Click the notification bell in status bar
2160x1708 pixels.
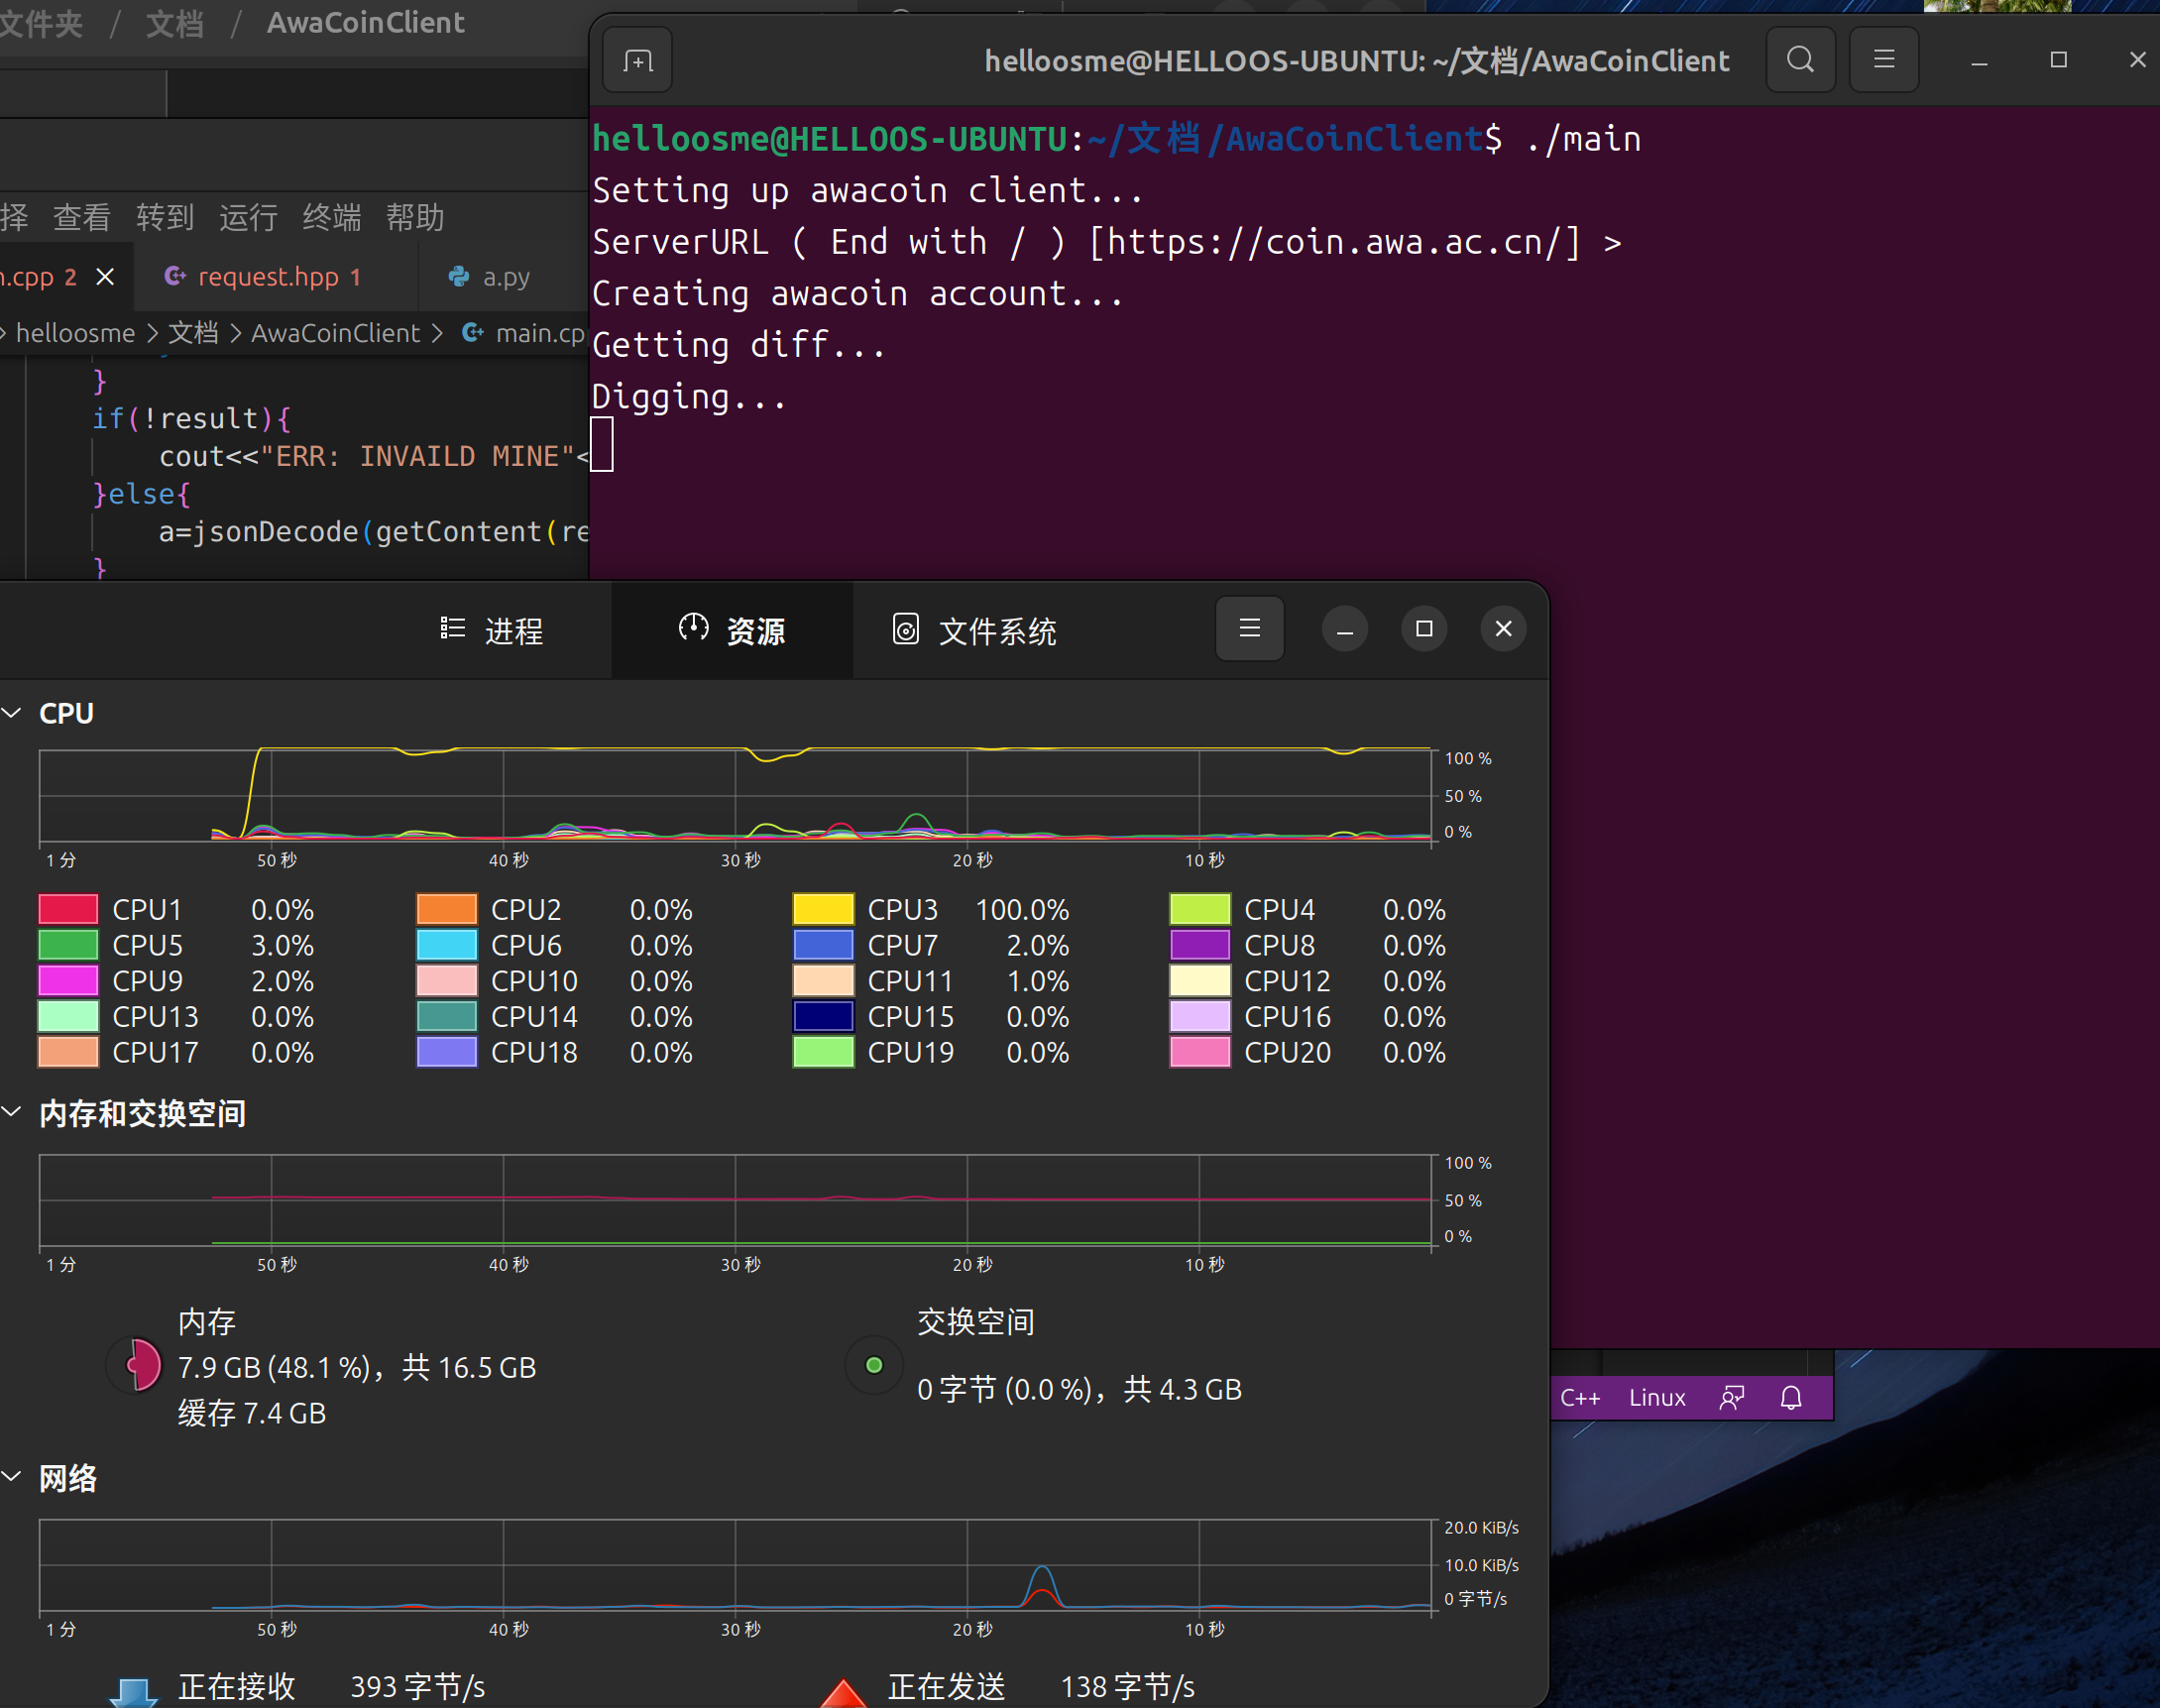click(1790, 1397)
